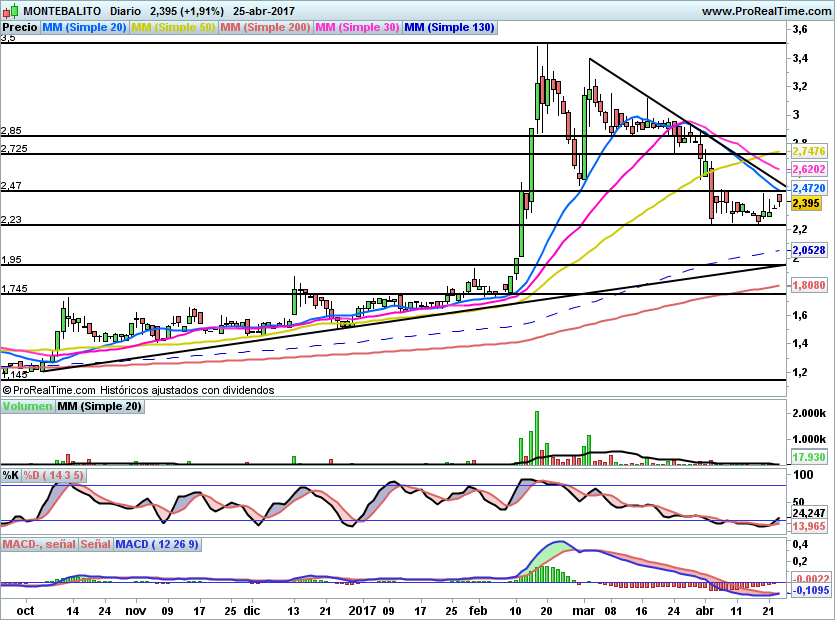Image resolution: width=835 pixels, height=620 pixels.
Task: Open the www.ProRealTime.com link
Action: [x=766, y=10]
